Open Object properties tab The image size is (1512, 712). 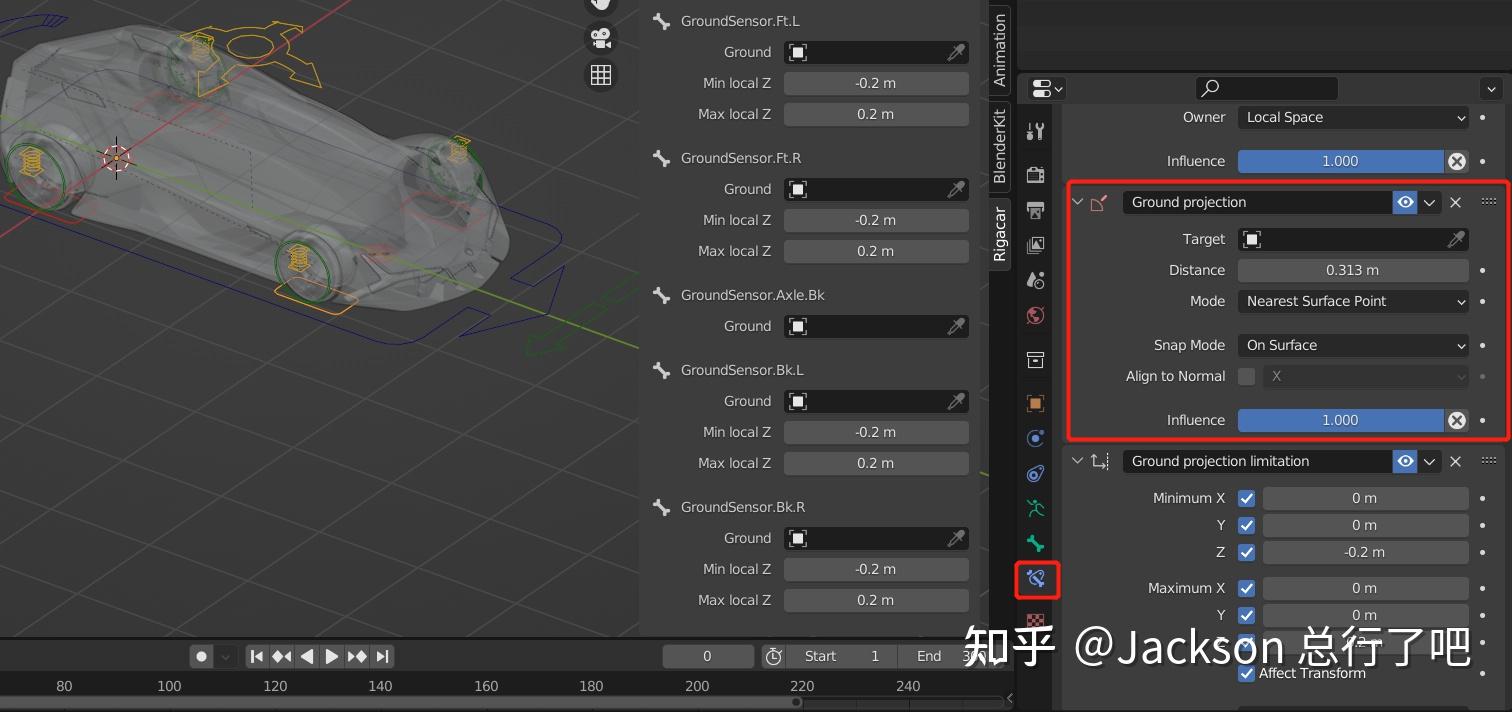[1035, 403]
